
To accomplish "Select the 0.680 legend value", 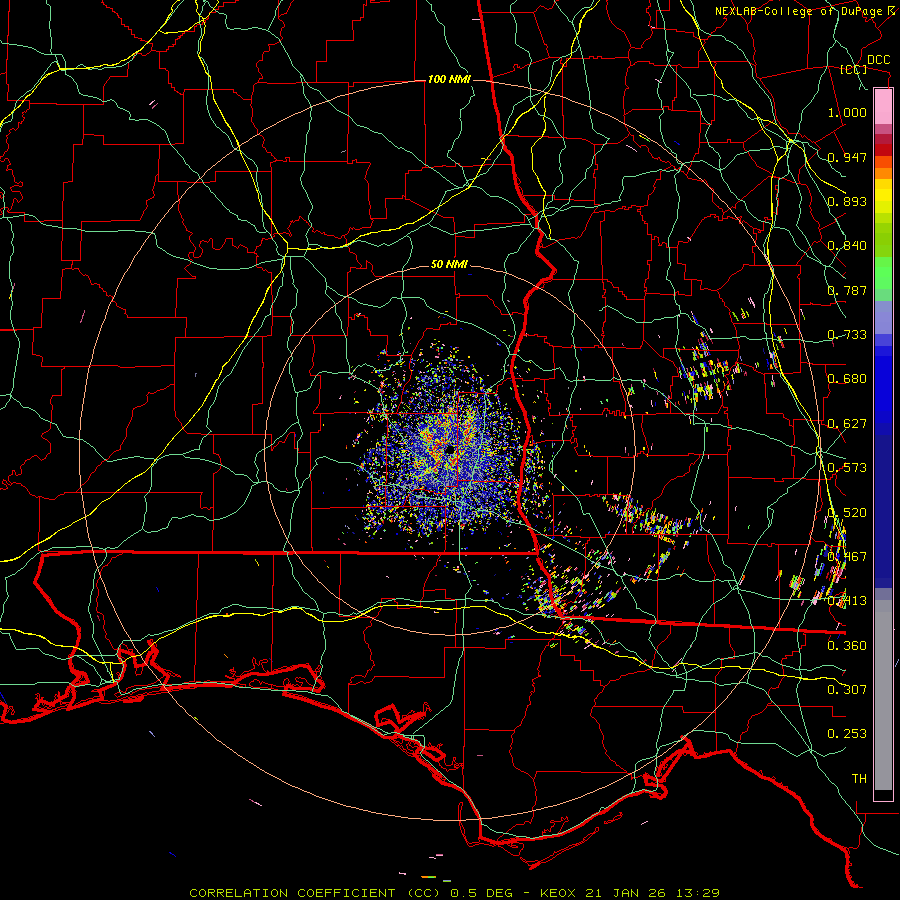I will 847,379.
